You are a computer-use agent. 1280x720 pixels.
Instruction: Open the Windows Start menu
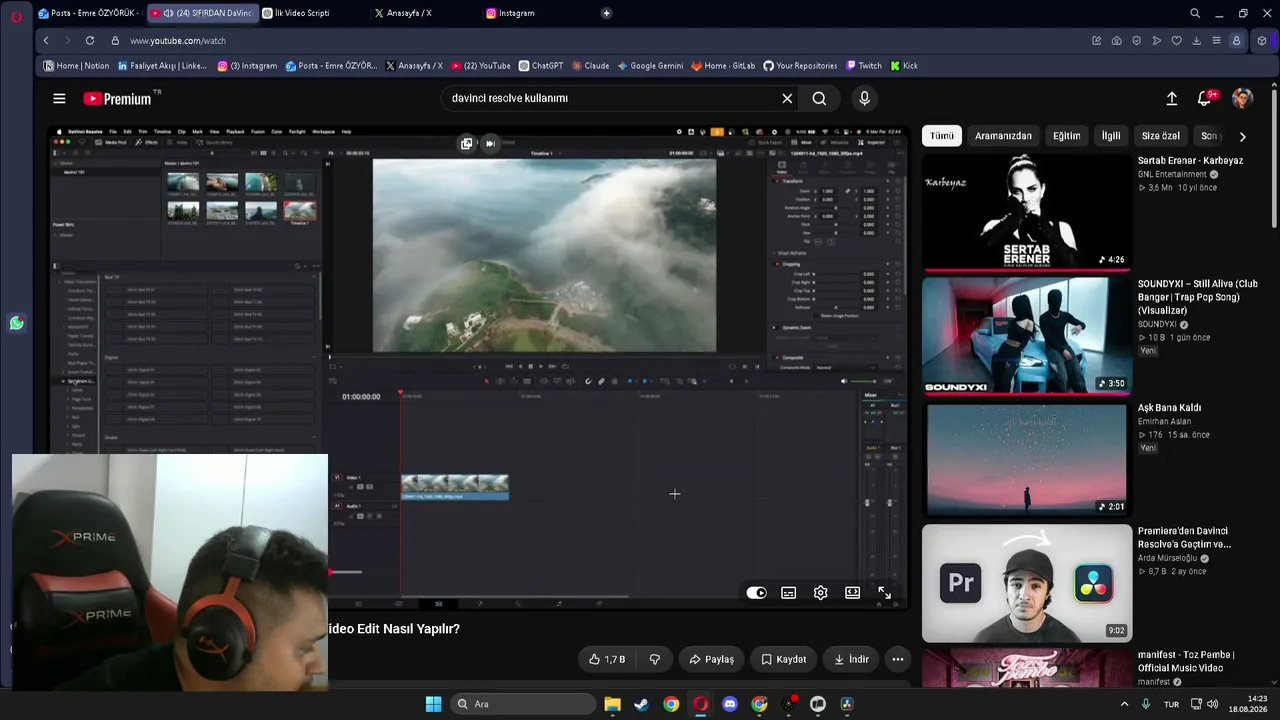[x=433, y=704]
